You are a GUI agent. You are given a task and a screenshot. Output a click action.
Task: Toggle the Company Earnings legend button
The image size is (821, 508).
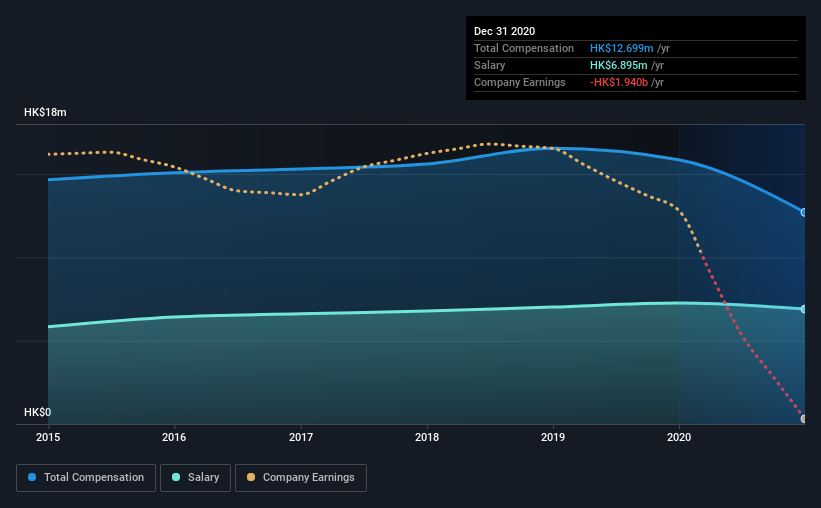[301, 478]
